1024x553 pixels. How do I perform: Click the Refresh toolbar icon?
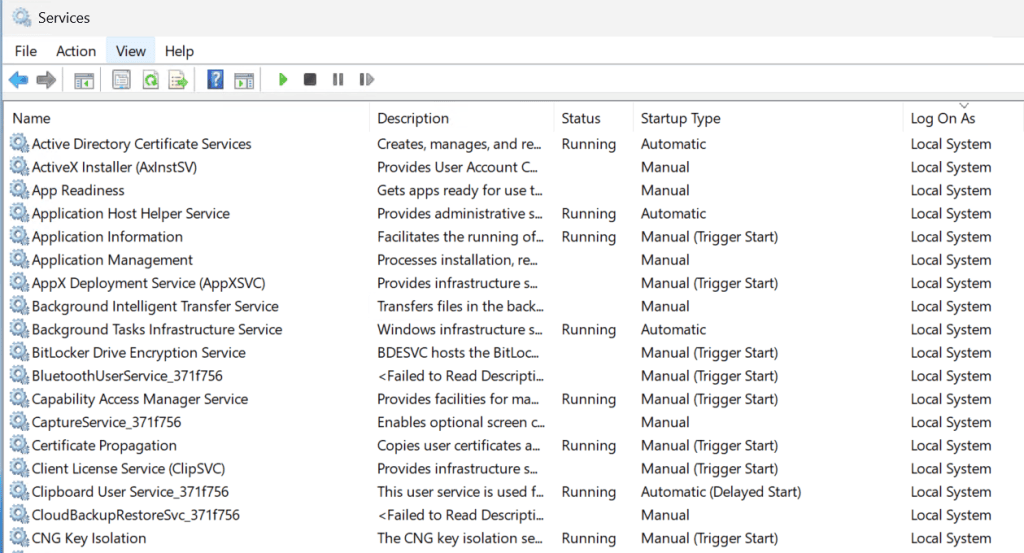(150, 80)
